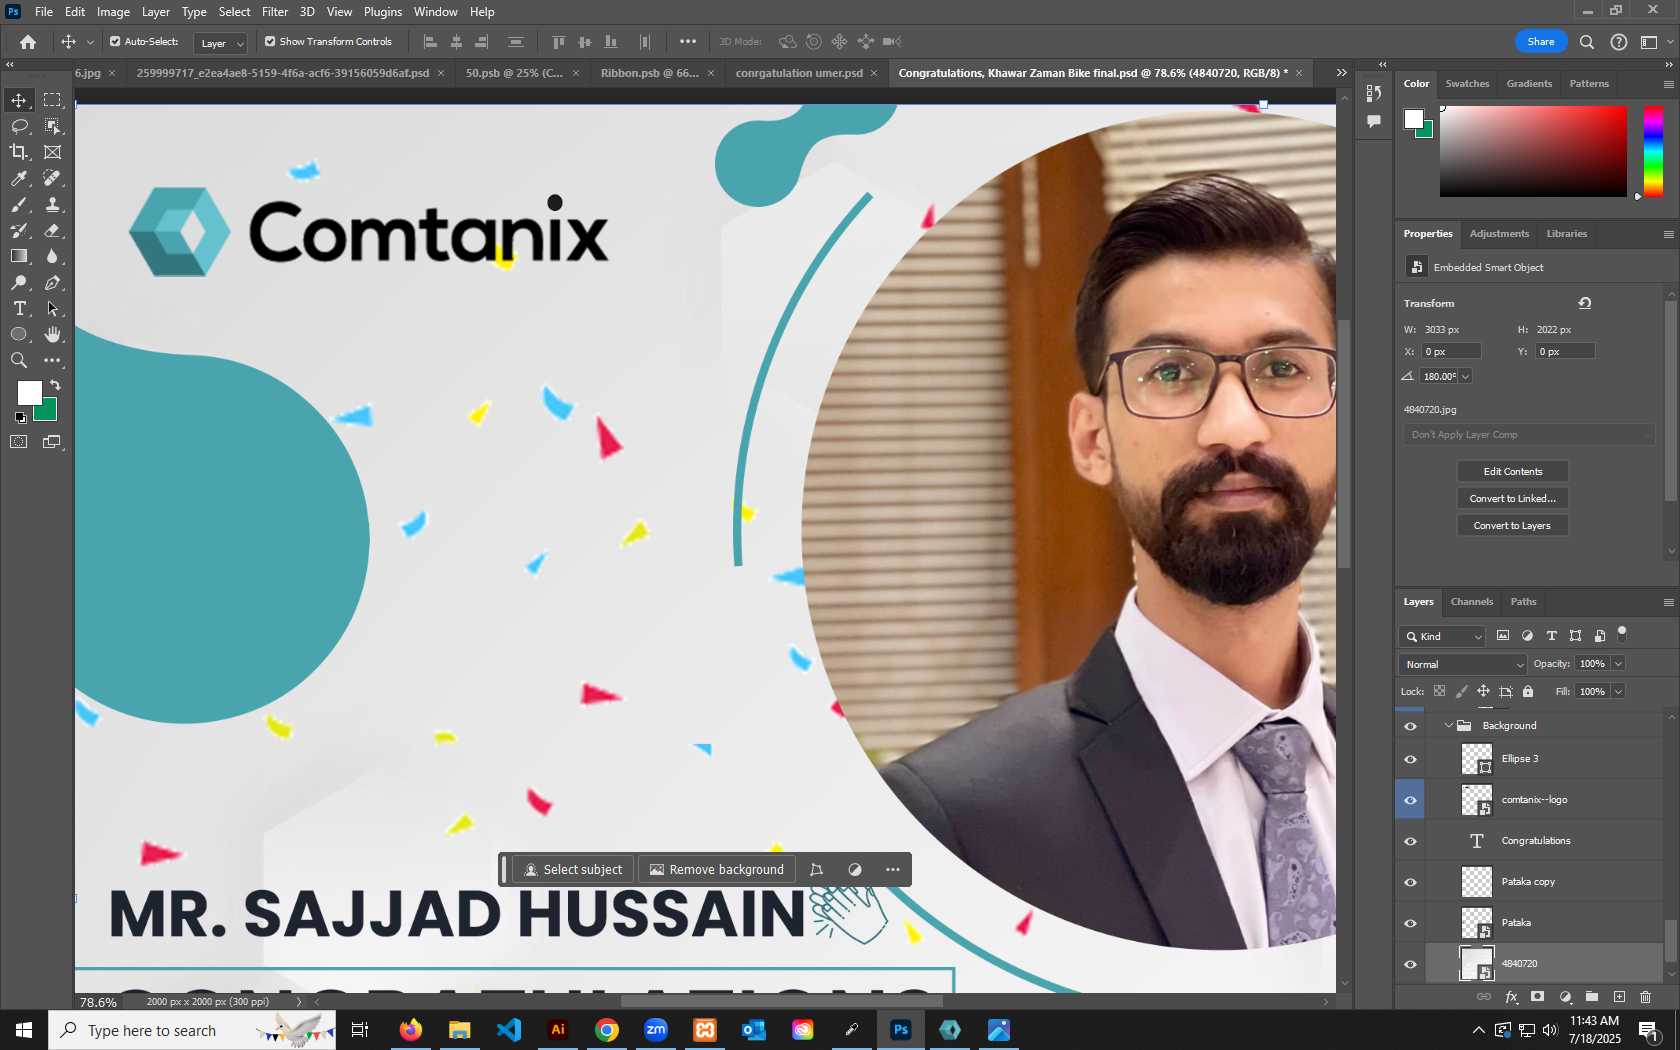The width and height of the screenshot is (1680, 1050).
Task: Hide the Pataka copy layer
Action: 1410,882
